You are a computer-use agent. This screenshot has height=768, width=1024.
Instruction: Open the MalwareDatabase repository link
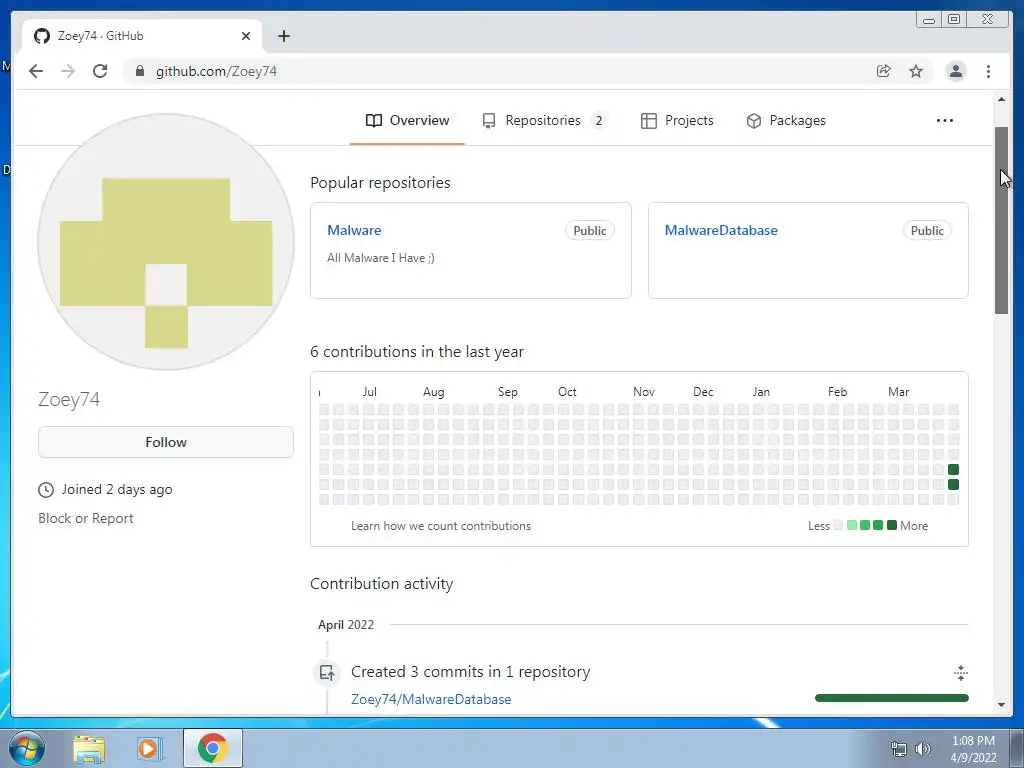point(721,231)
